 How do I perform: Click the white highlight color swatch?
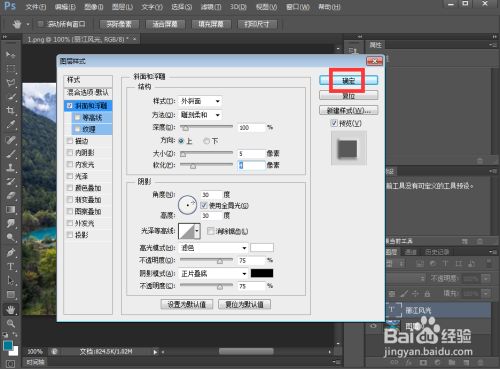[x=262, y=247]
